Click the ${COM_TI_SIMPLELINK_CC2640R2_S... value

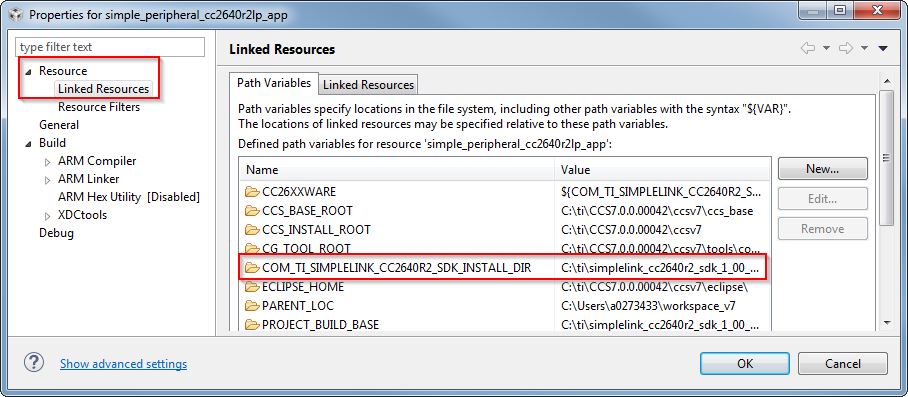[661, 192]
